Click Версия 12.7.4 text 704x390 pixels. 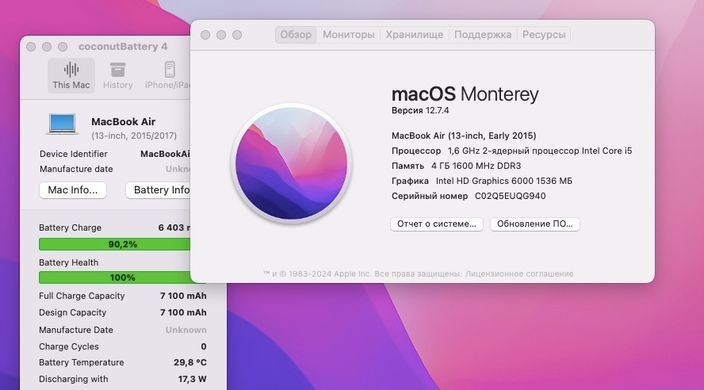[x=420, y=110]
